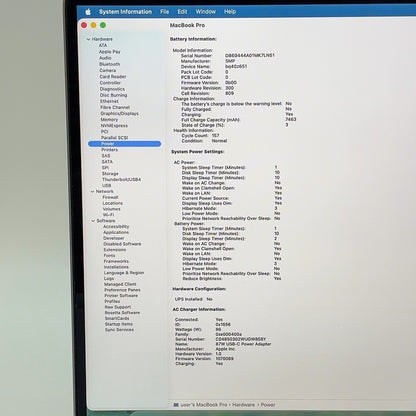
Task: Select Memory in the sidebar
Action: coord(109,119)
